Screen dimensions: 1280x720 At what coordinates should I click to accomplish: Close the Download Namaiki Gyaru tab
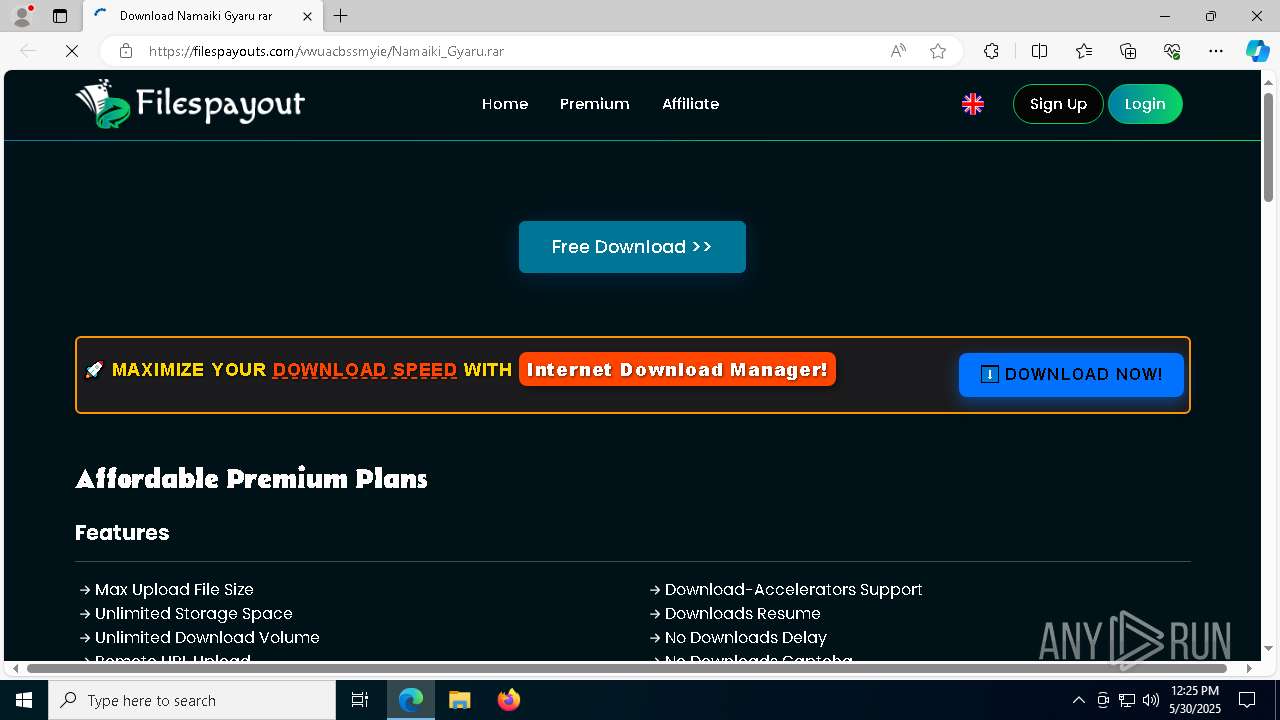308,16
